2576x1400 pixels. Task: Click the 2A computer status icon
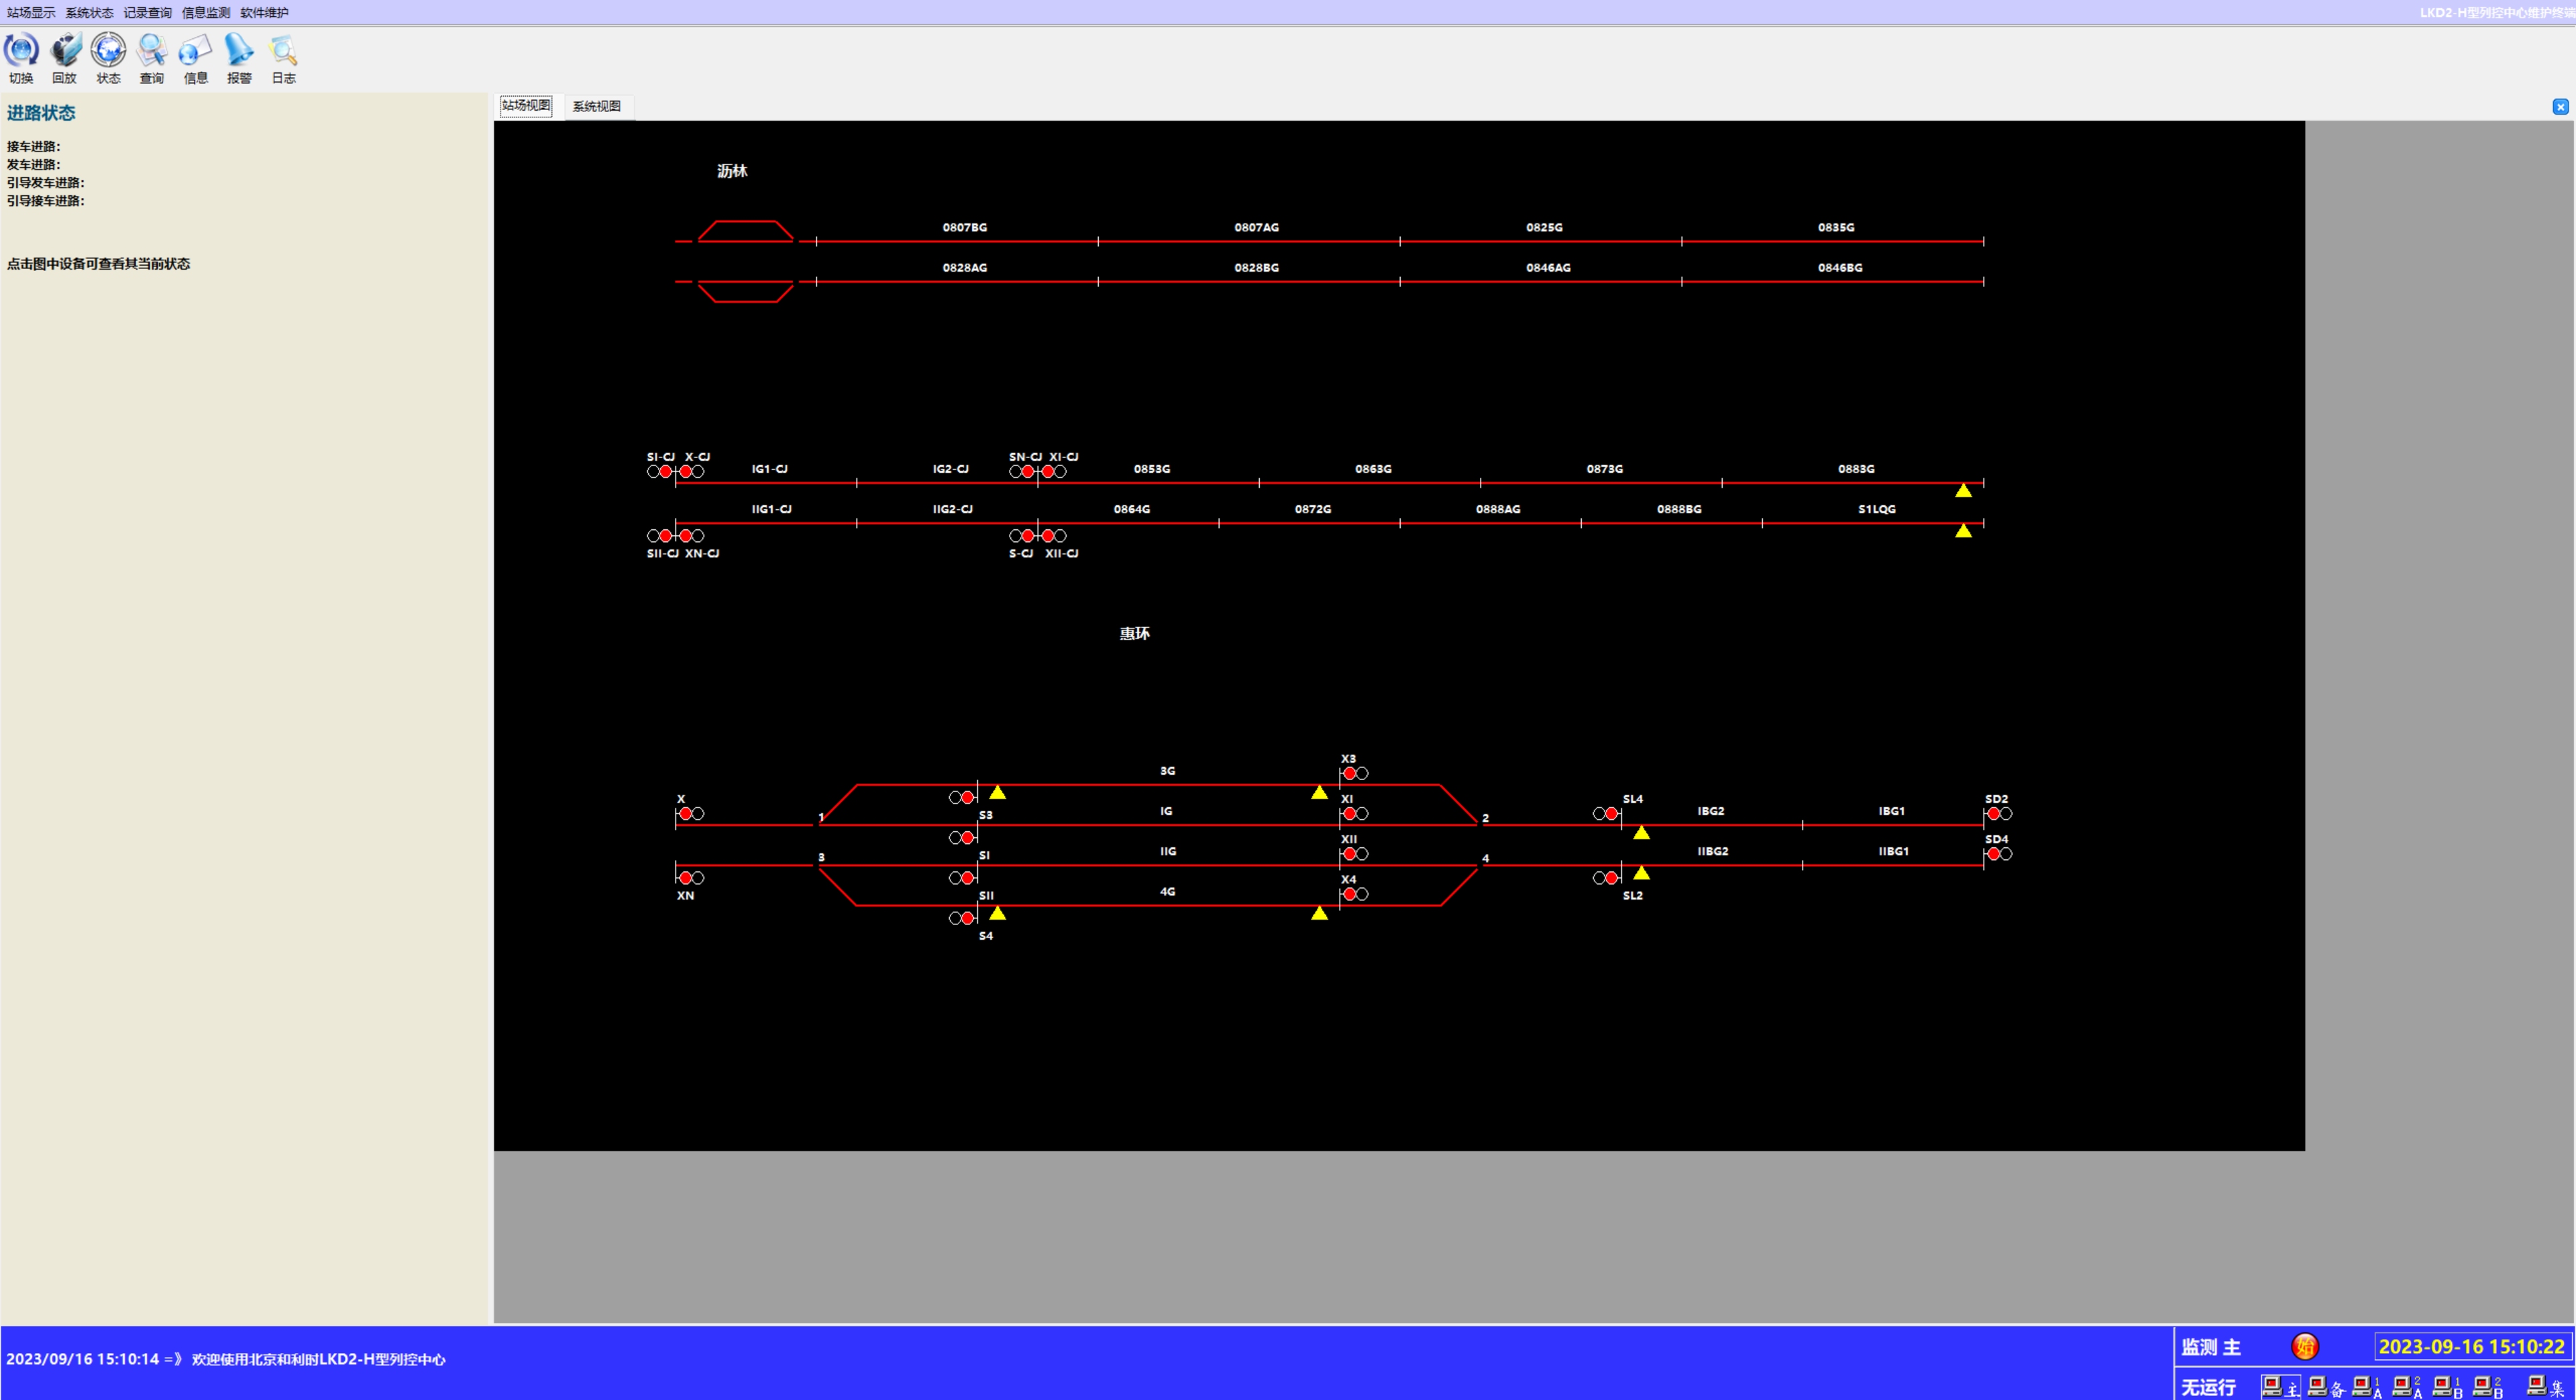[2407, 1386]
